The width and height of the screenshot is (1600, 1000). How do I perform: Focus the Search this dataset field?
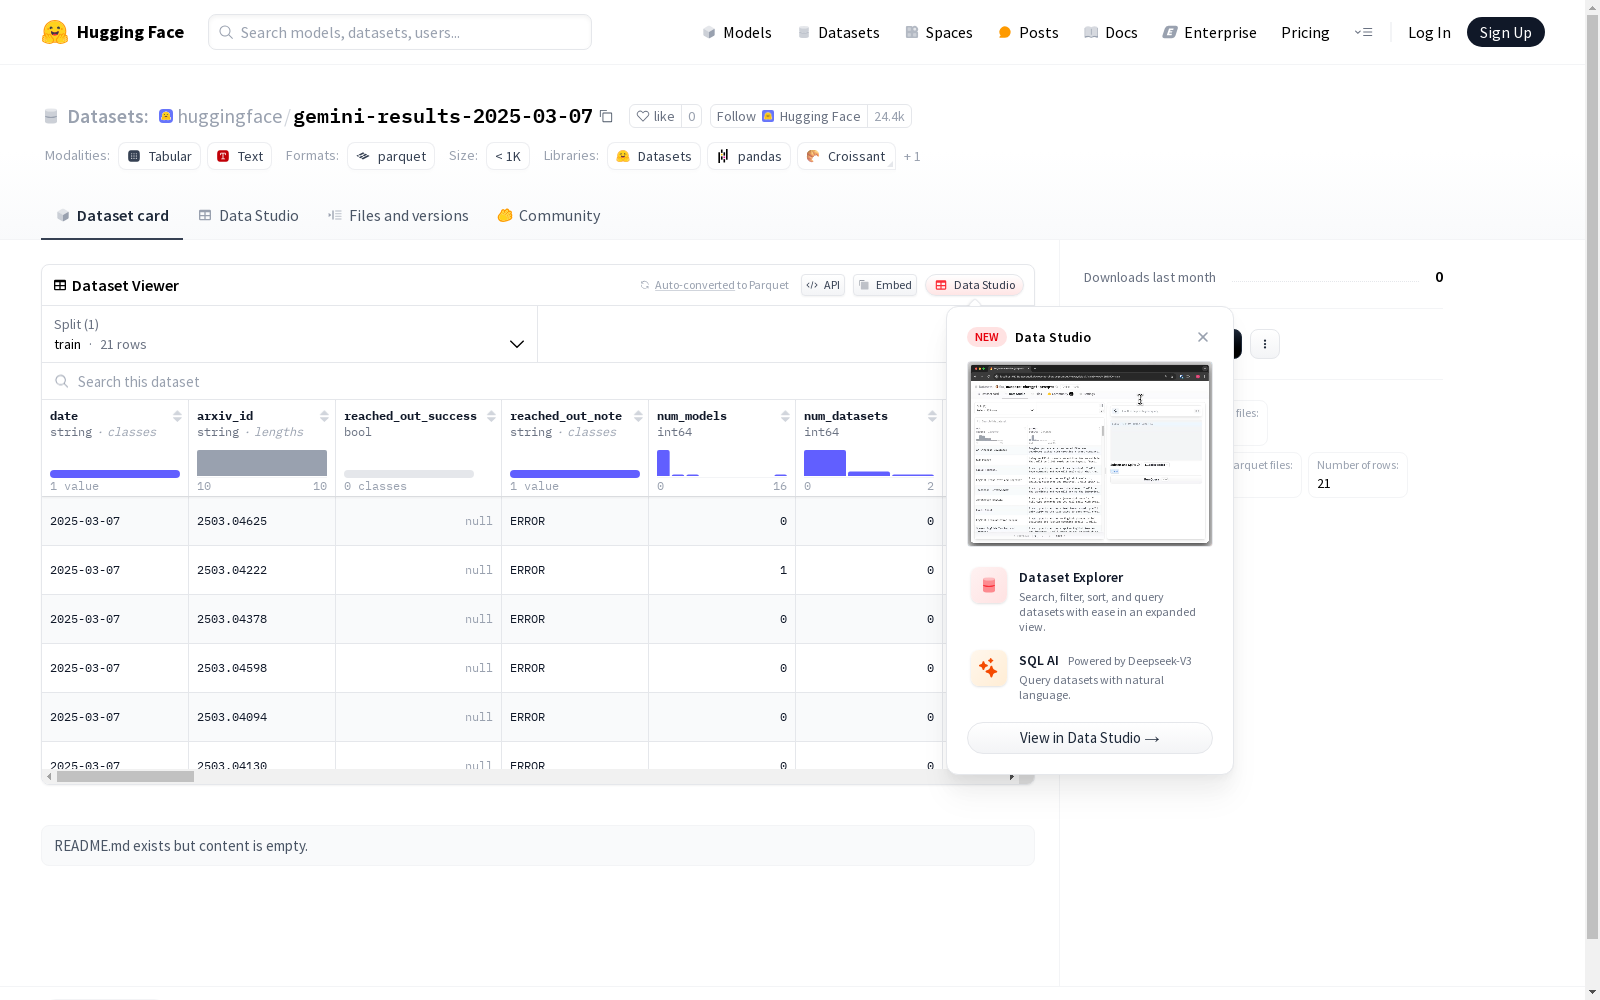[x=495, y=381]
